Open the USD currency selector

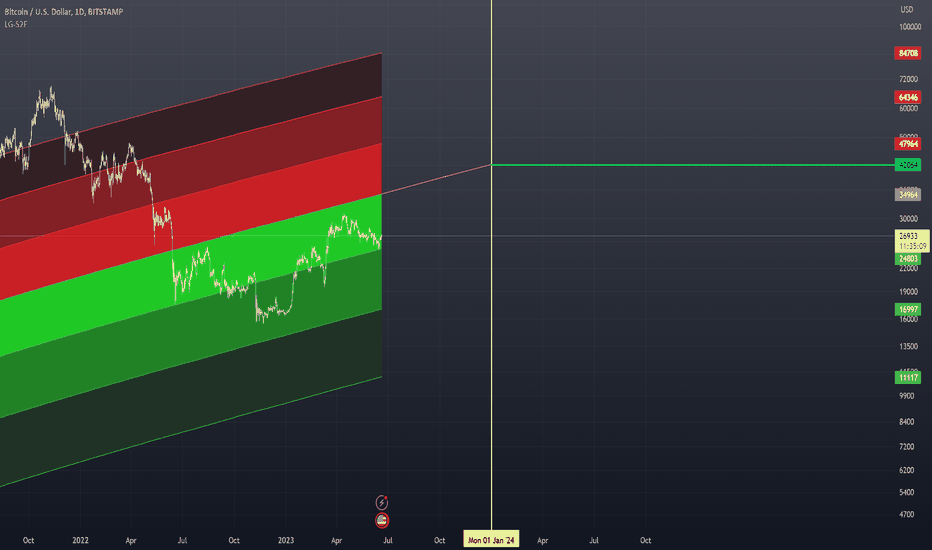[906, 10]
